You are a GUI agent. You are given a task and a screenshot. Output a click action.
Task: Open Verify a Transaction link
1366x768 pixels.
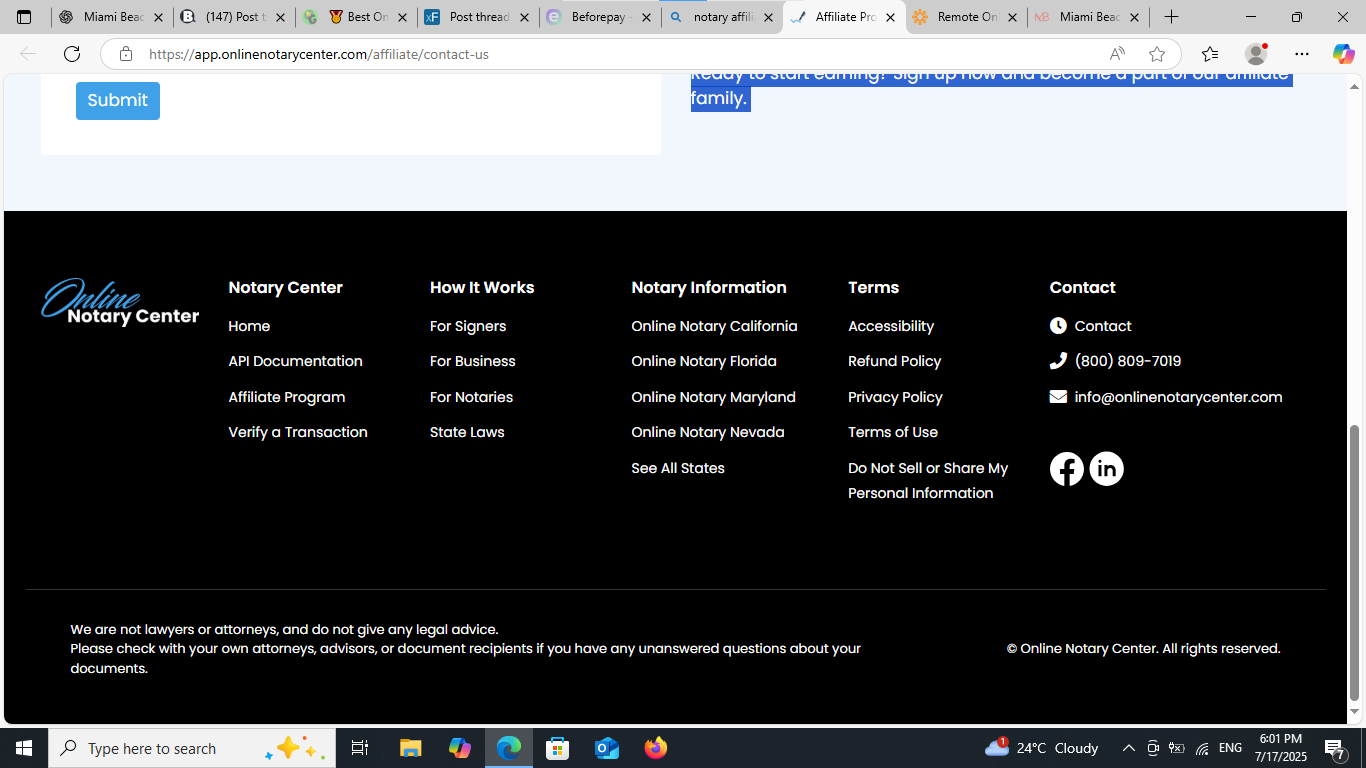pos(298,432)
